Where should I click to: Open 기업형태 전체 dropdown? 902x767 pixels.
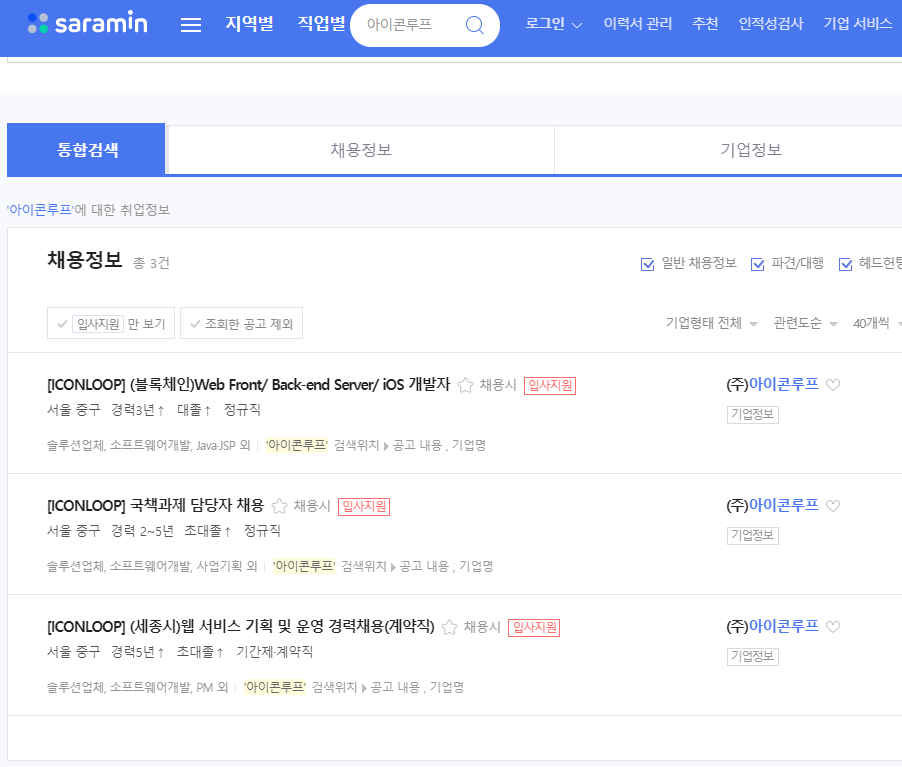tap(711, 323)
